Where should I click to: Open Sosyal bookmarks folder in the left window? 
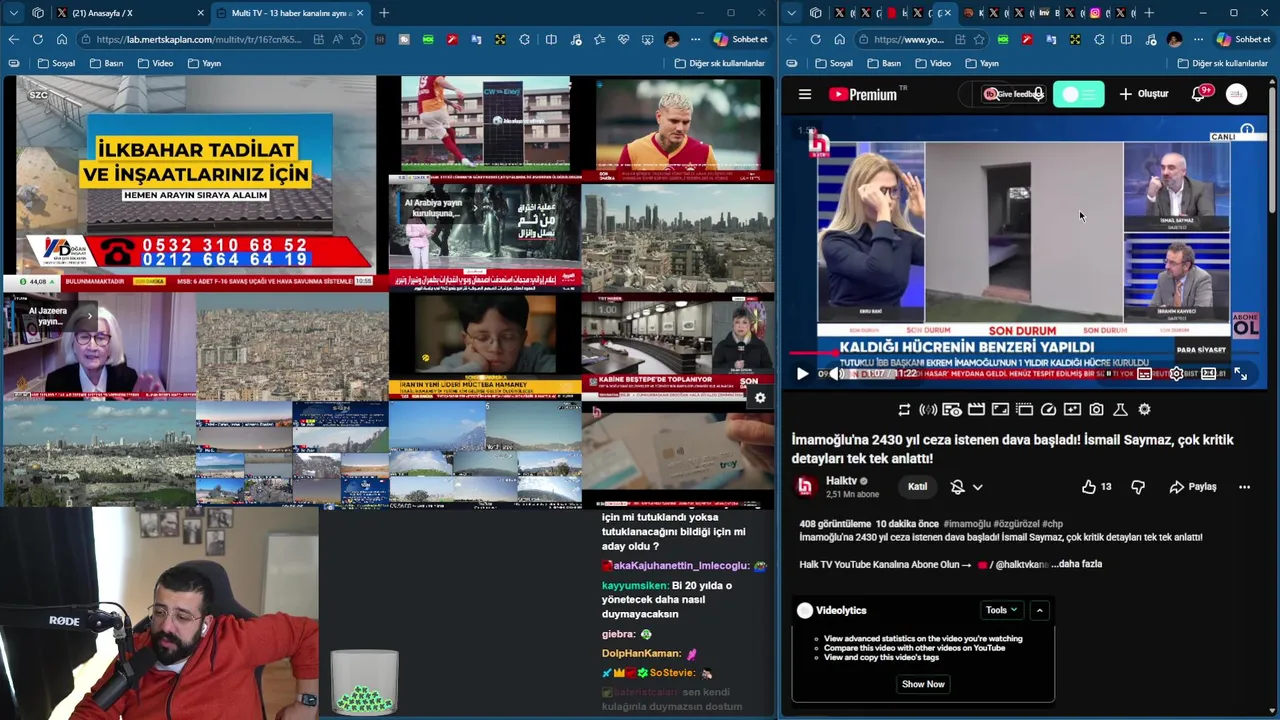(56, 63)
